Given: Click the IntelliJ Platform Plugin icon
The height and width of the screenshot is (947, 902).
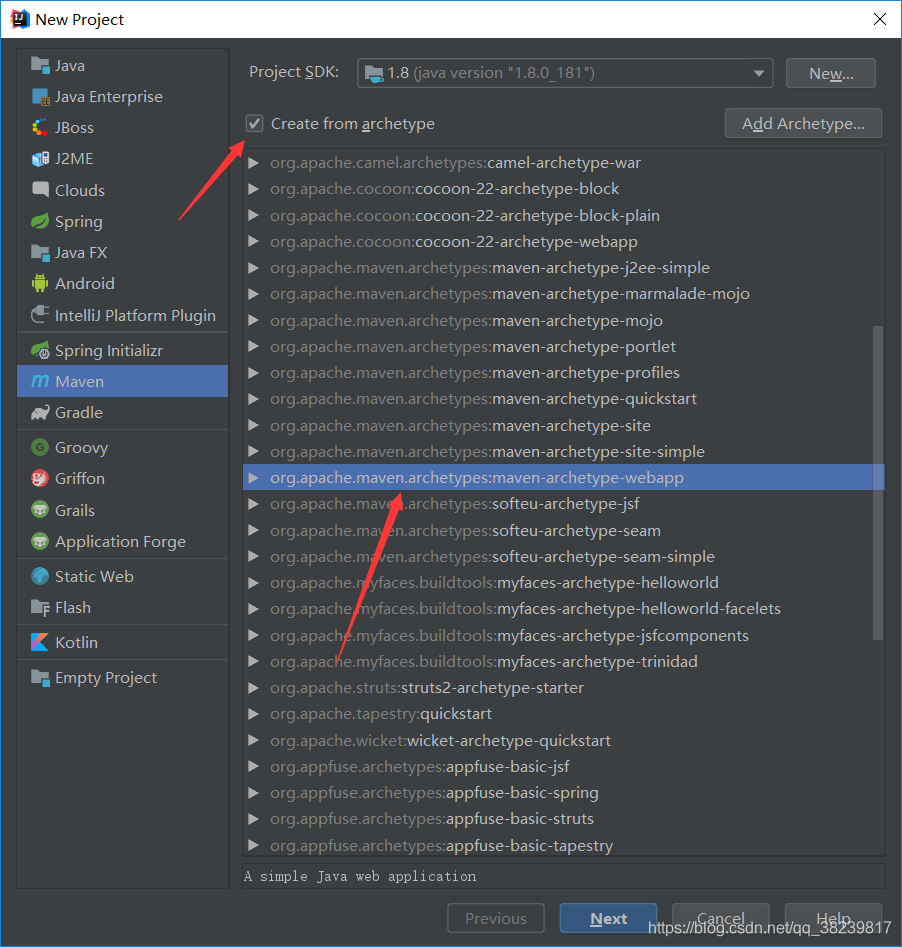Looking at the screenshot, I should click(40, 315).
